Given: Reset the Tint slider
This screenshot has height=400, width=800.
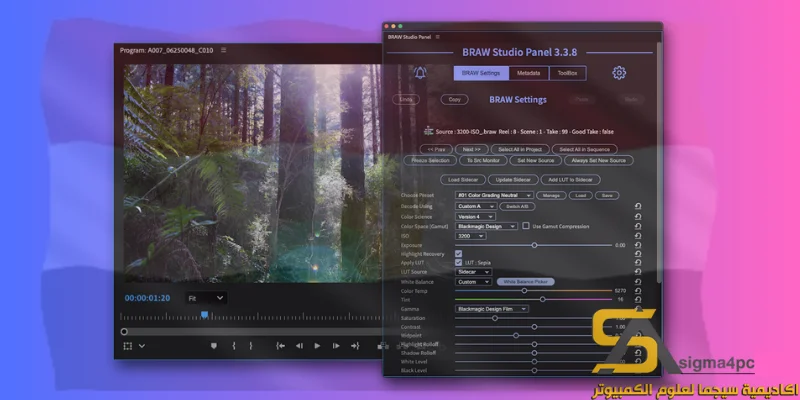Looking at the screenshot, I should (x=638, y=299).
